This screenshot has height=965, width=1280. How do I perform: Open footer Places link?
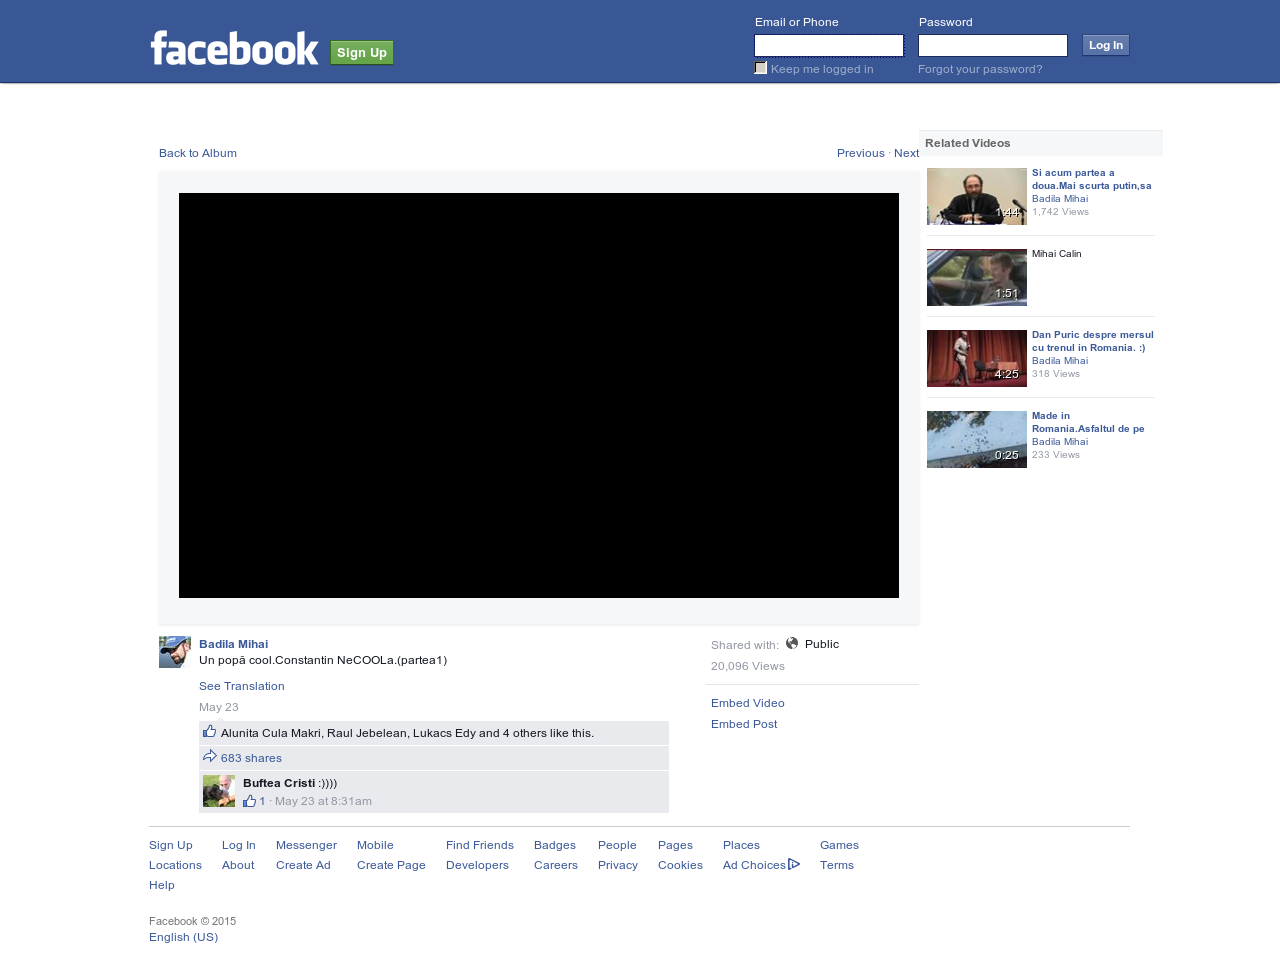(741, 845)
